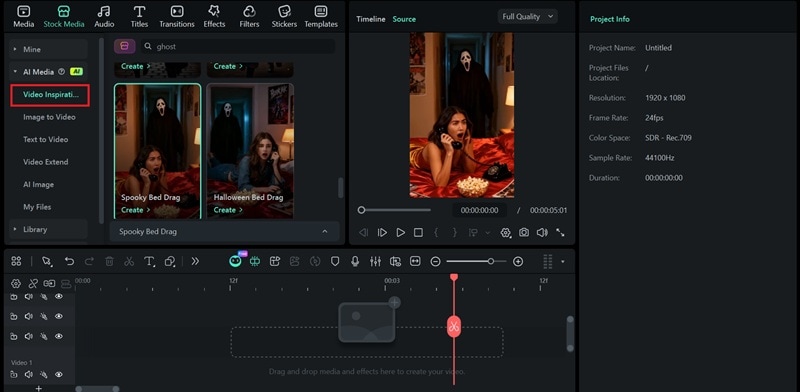The image size is (800, 392).
Task: Open the Stickers tab
Action: tap(284, 17)
